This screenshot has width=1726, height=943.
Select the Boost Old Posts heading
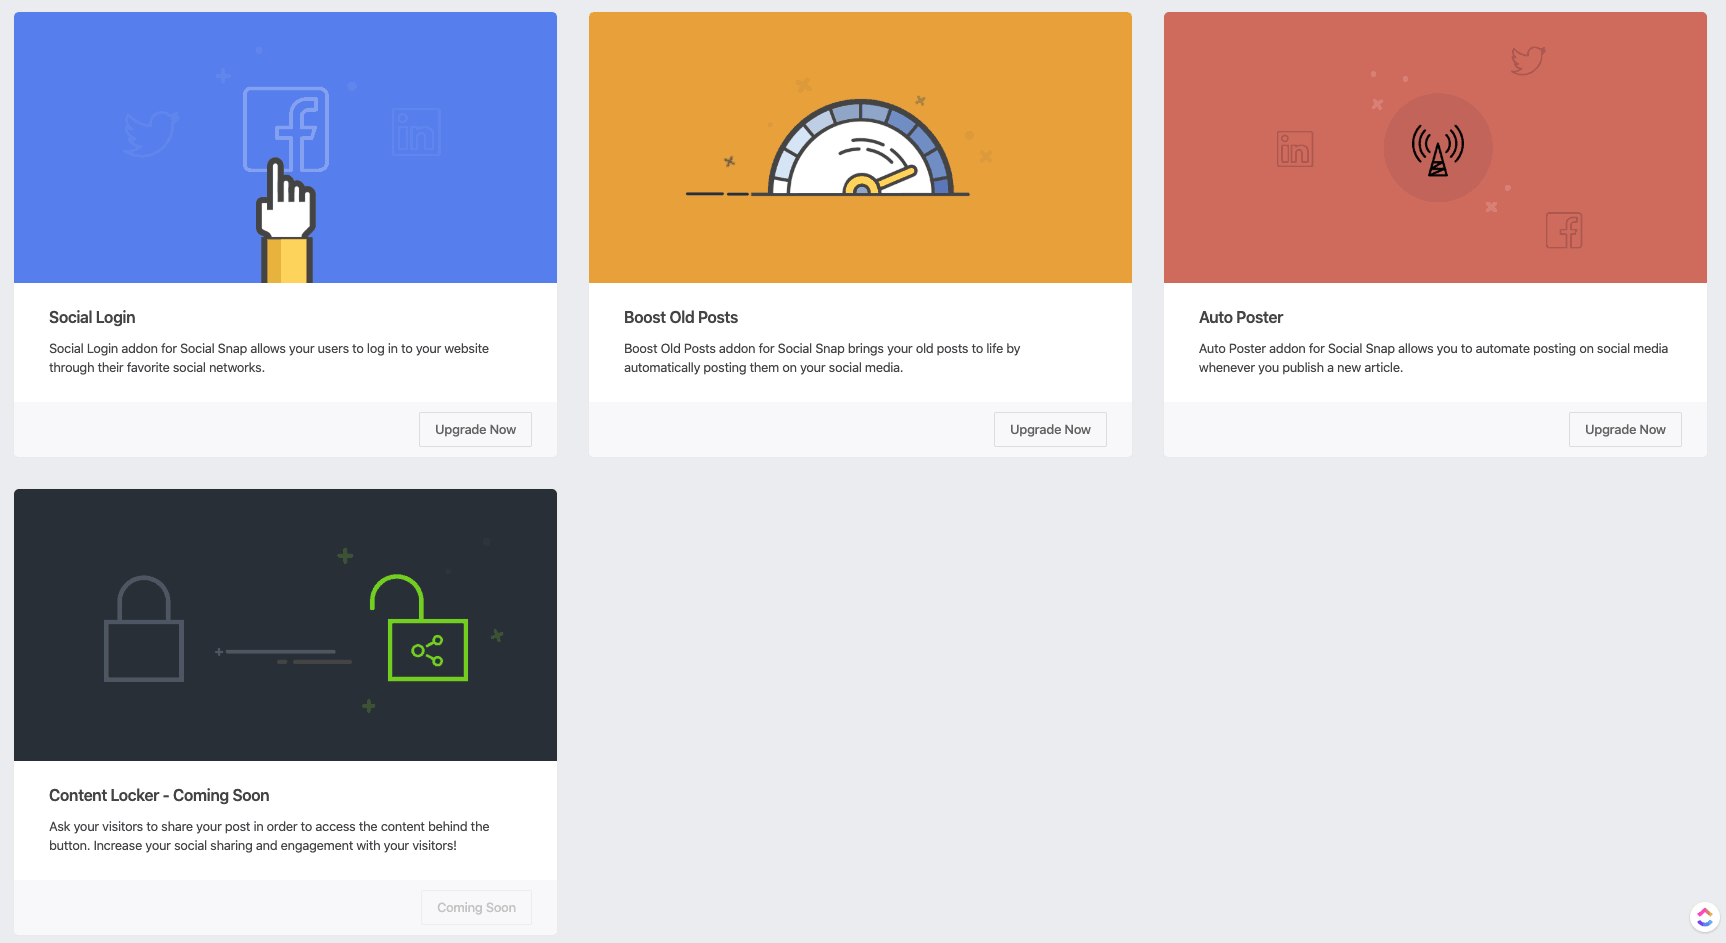pyautogui.click(x=680, y=317)
